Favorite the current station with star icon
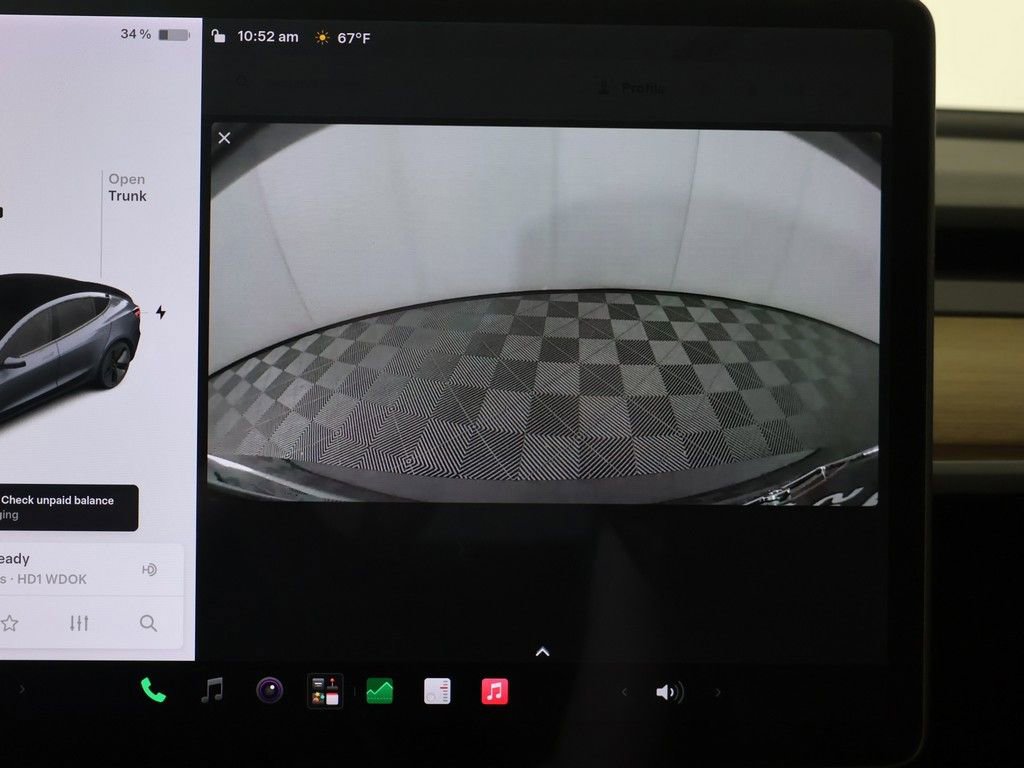The height and width of the screenshot is (768, 1024). (9, 623)
